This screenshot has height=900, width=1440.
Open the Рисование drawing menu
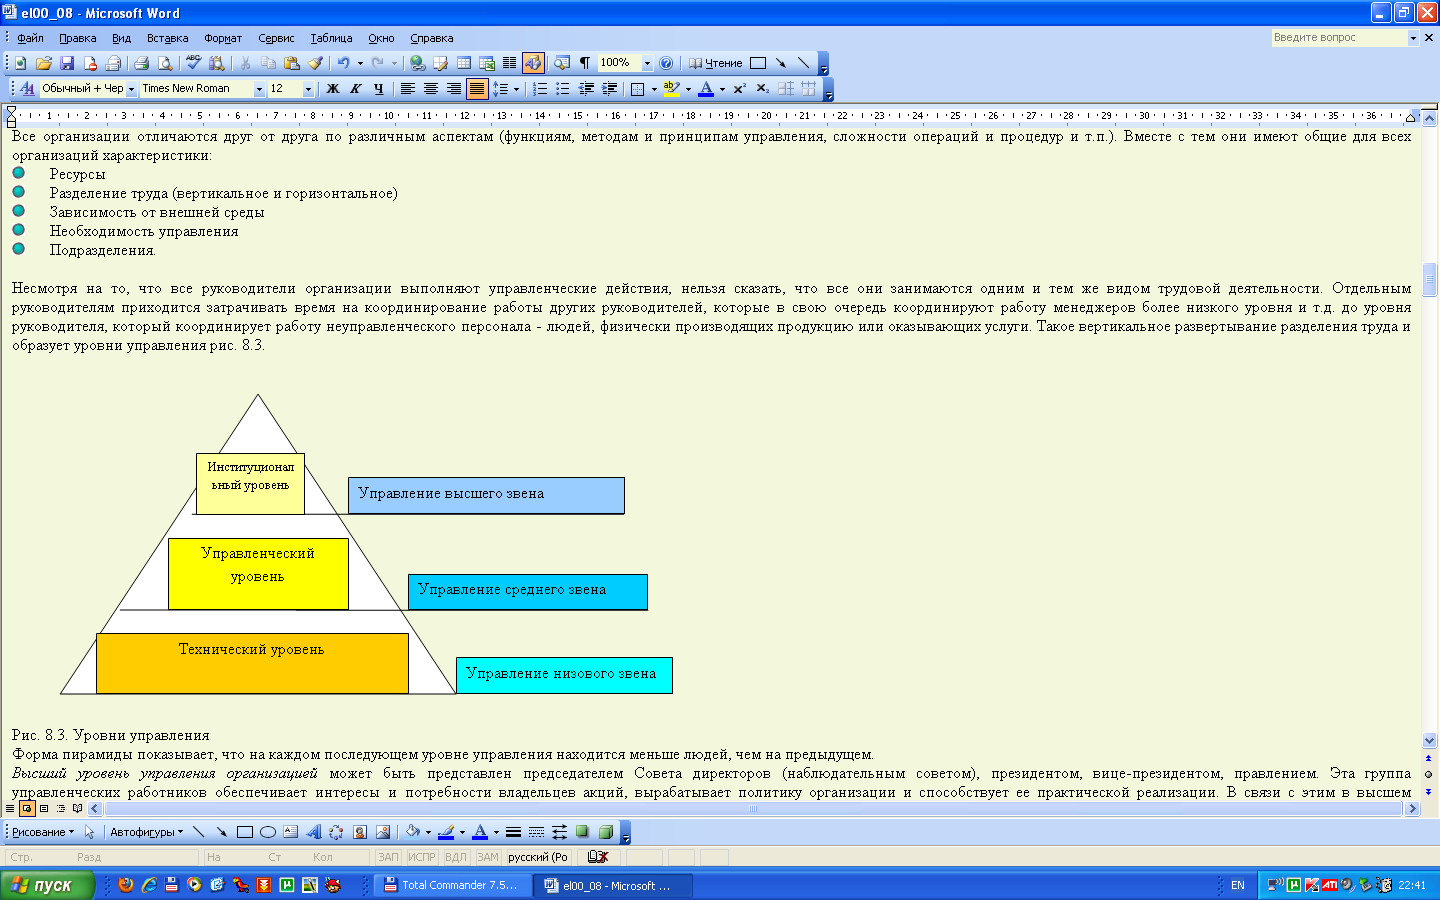42,832
